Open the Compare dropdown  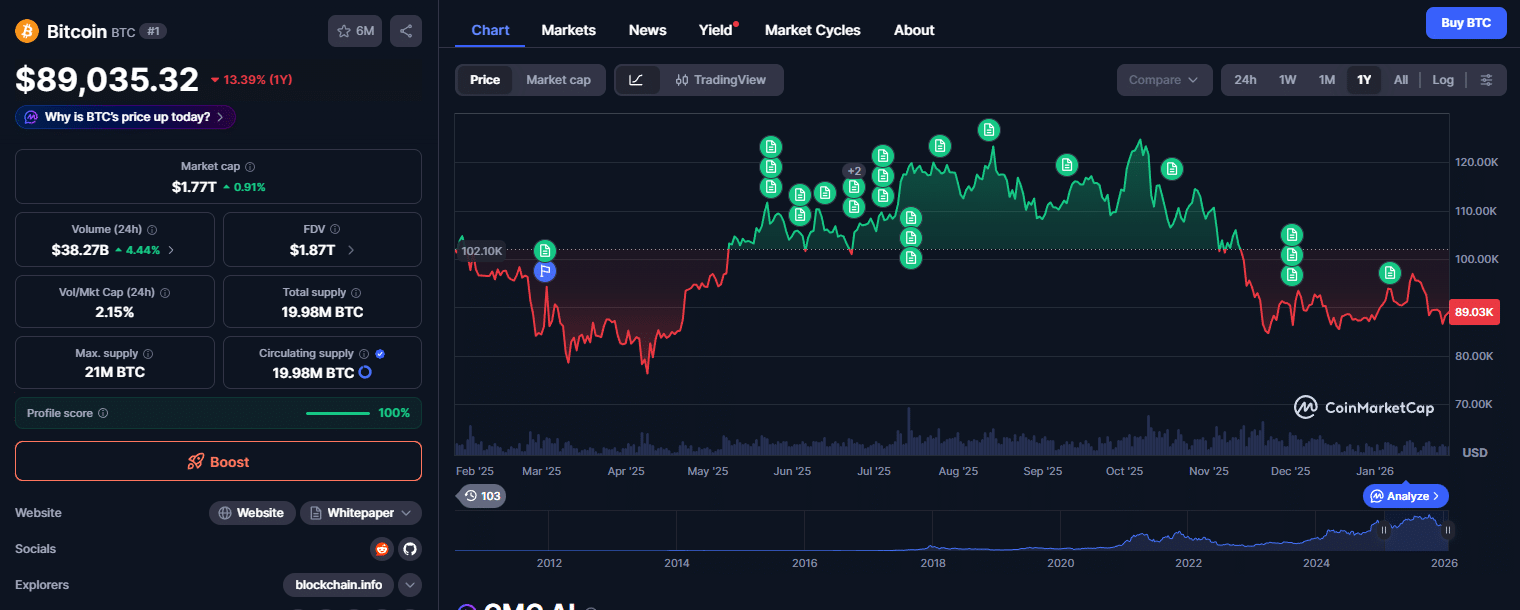coord(1164,80)
